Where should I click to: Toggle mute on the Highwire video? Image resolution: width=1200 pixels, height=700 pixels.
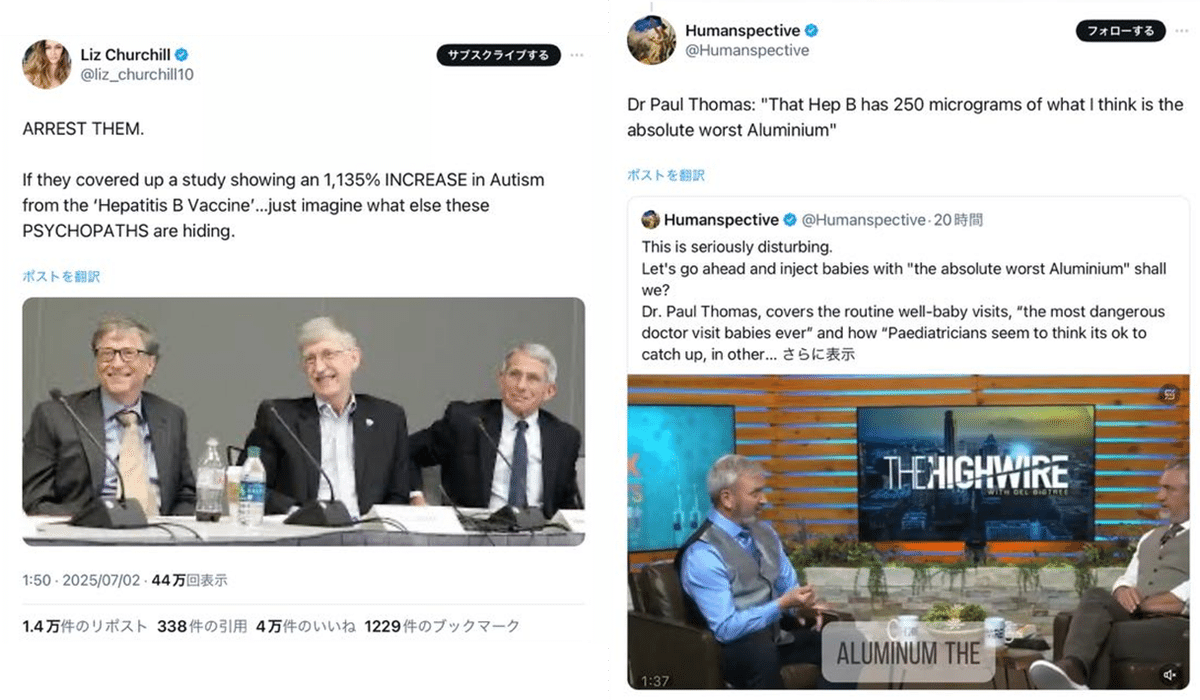pos(1169,675)
